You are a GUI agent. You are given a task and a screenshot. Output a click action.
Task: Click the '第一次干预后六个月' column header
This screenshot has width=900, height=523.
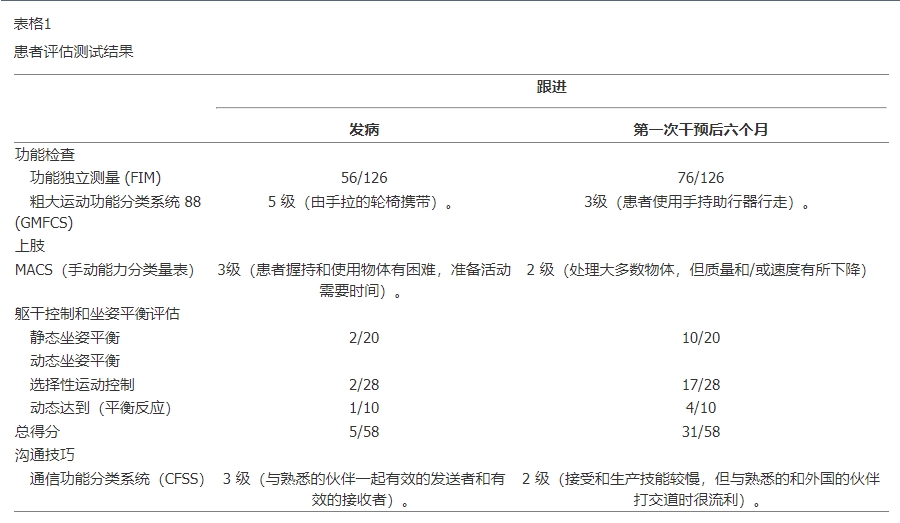point(700,130)
